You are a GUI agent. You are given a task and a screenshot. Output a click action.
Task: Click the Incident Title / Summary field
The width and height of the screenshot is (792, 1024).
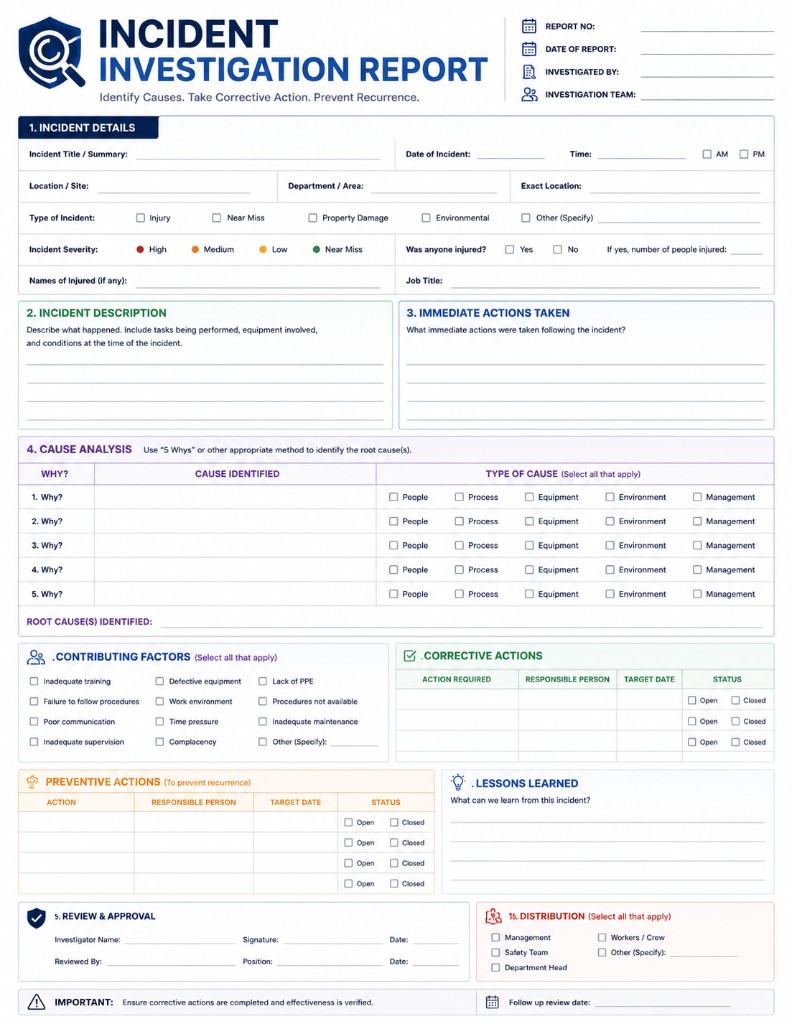258,155
